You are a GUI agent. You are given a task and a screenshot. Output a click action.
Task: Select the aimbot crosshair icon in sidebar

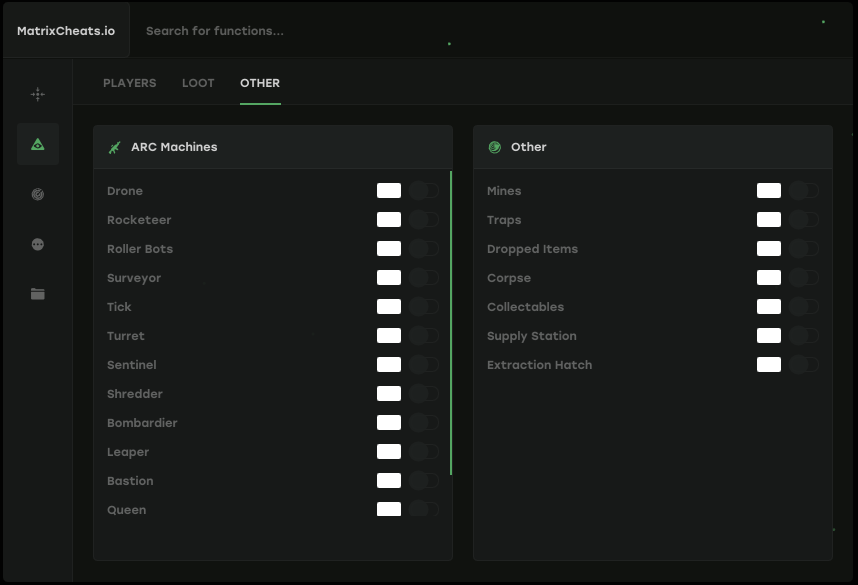tap(37, 94)
